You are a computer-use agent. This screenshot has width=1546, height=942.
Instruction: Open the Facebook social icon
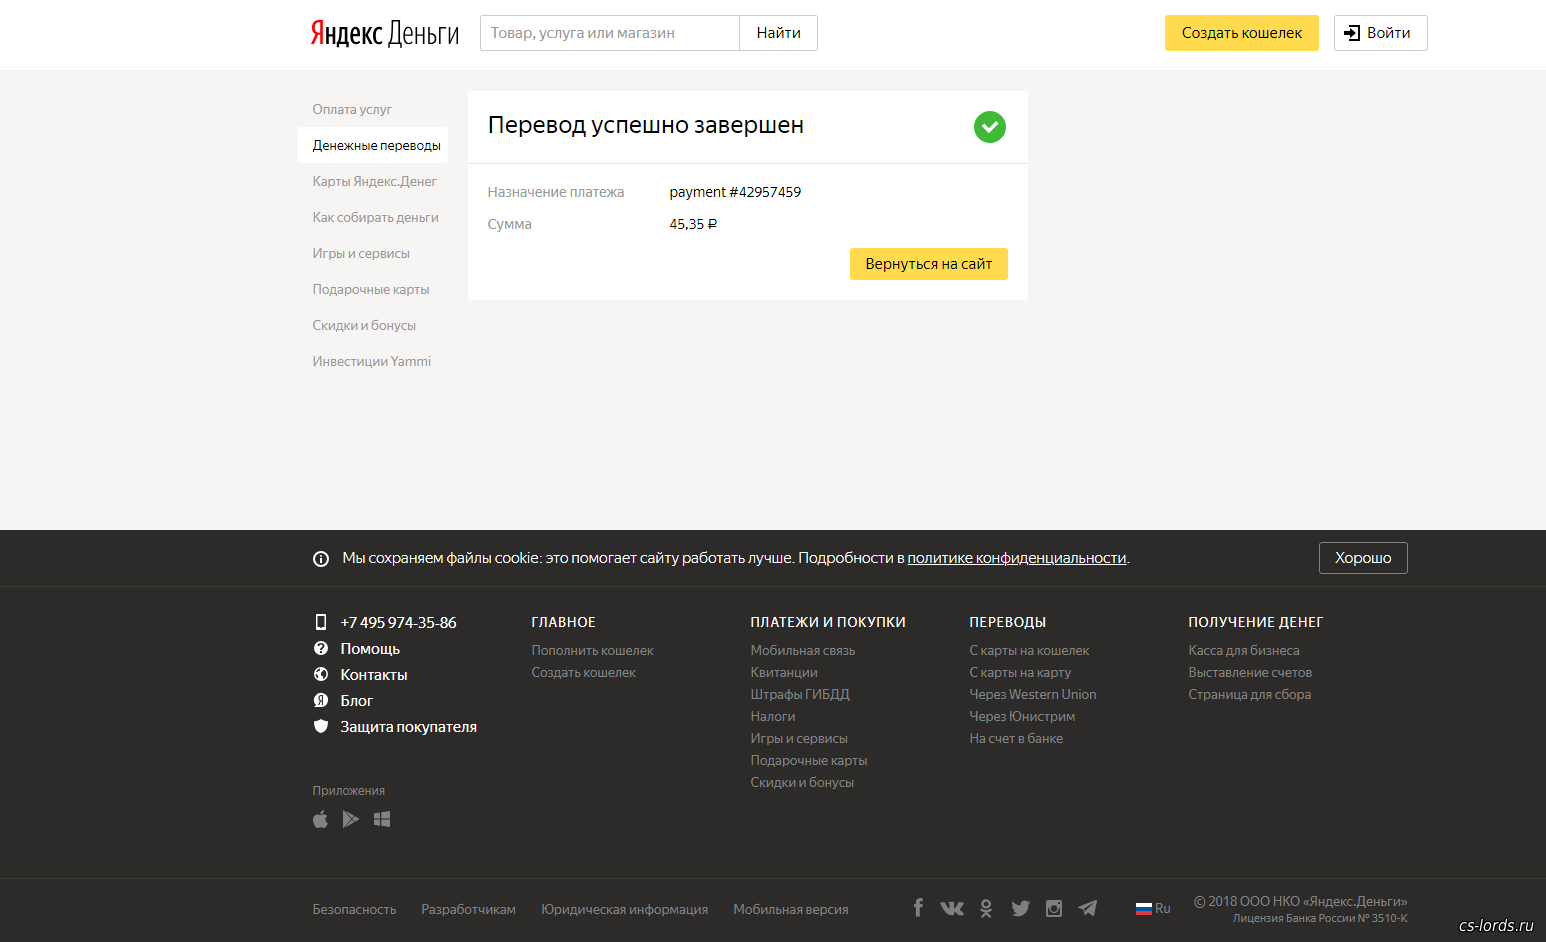pyautogui.click(x=918, y=907)
